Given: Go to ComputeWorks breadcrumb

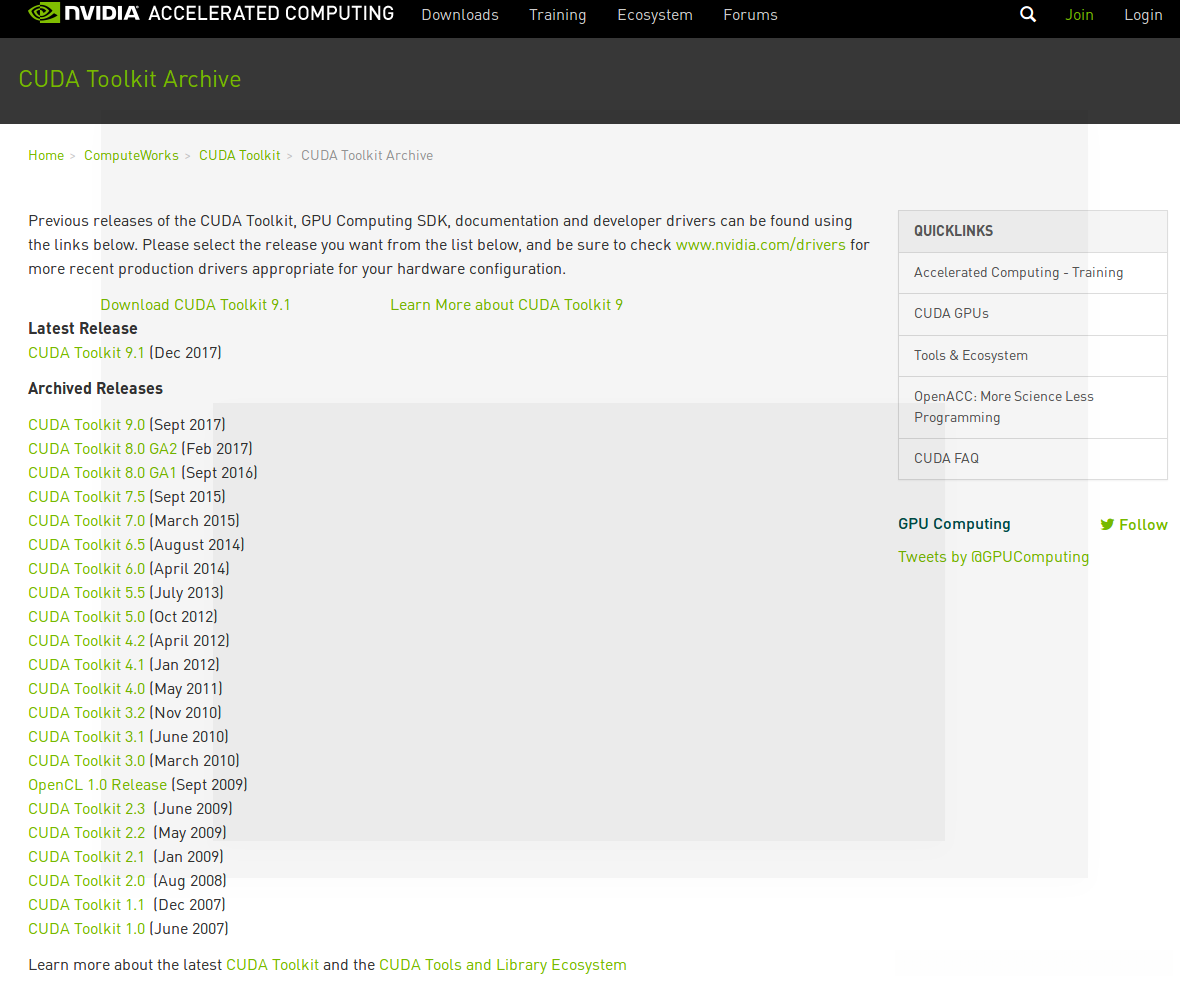Looking at the screenshot, I should click(131, 155).
